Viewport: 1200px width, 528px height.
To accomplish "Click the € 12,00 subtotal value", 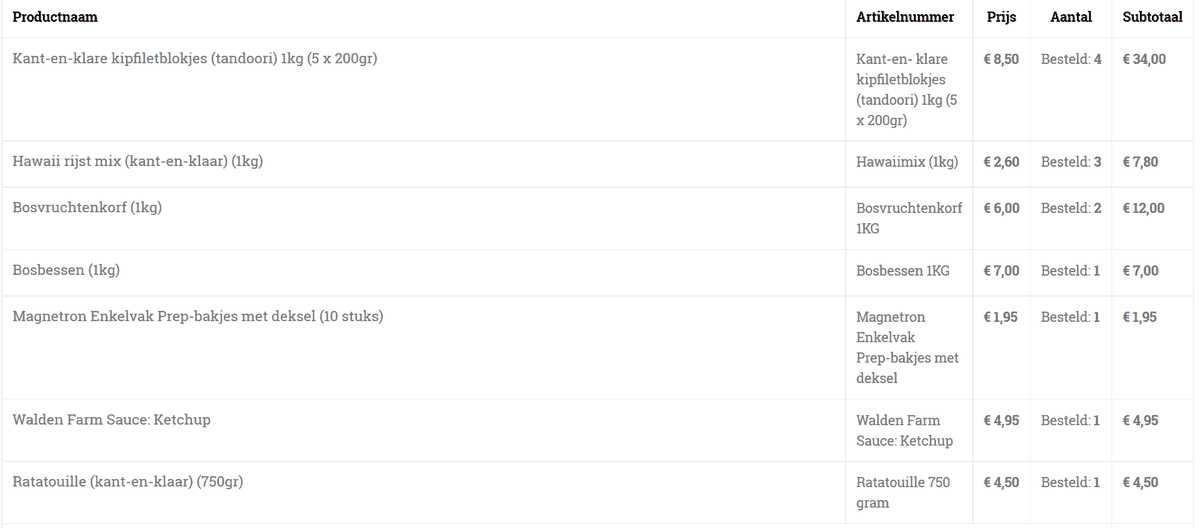I will coord(1144,208).
